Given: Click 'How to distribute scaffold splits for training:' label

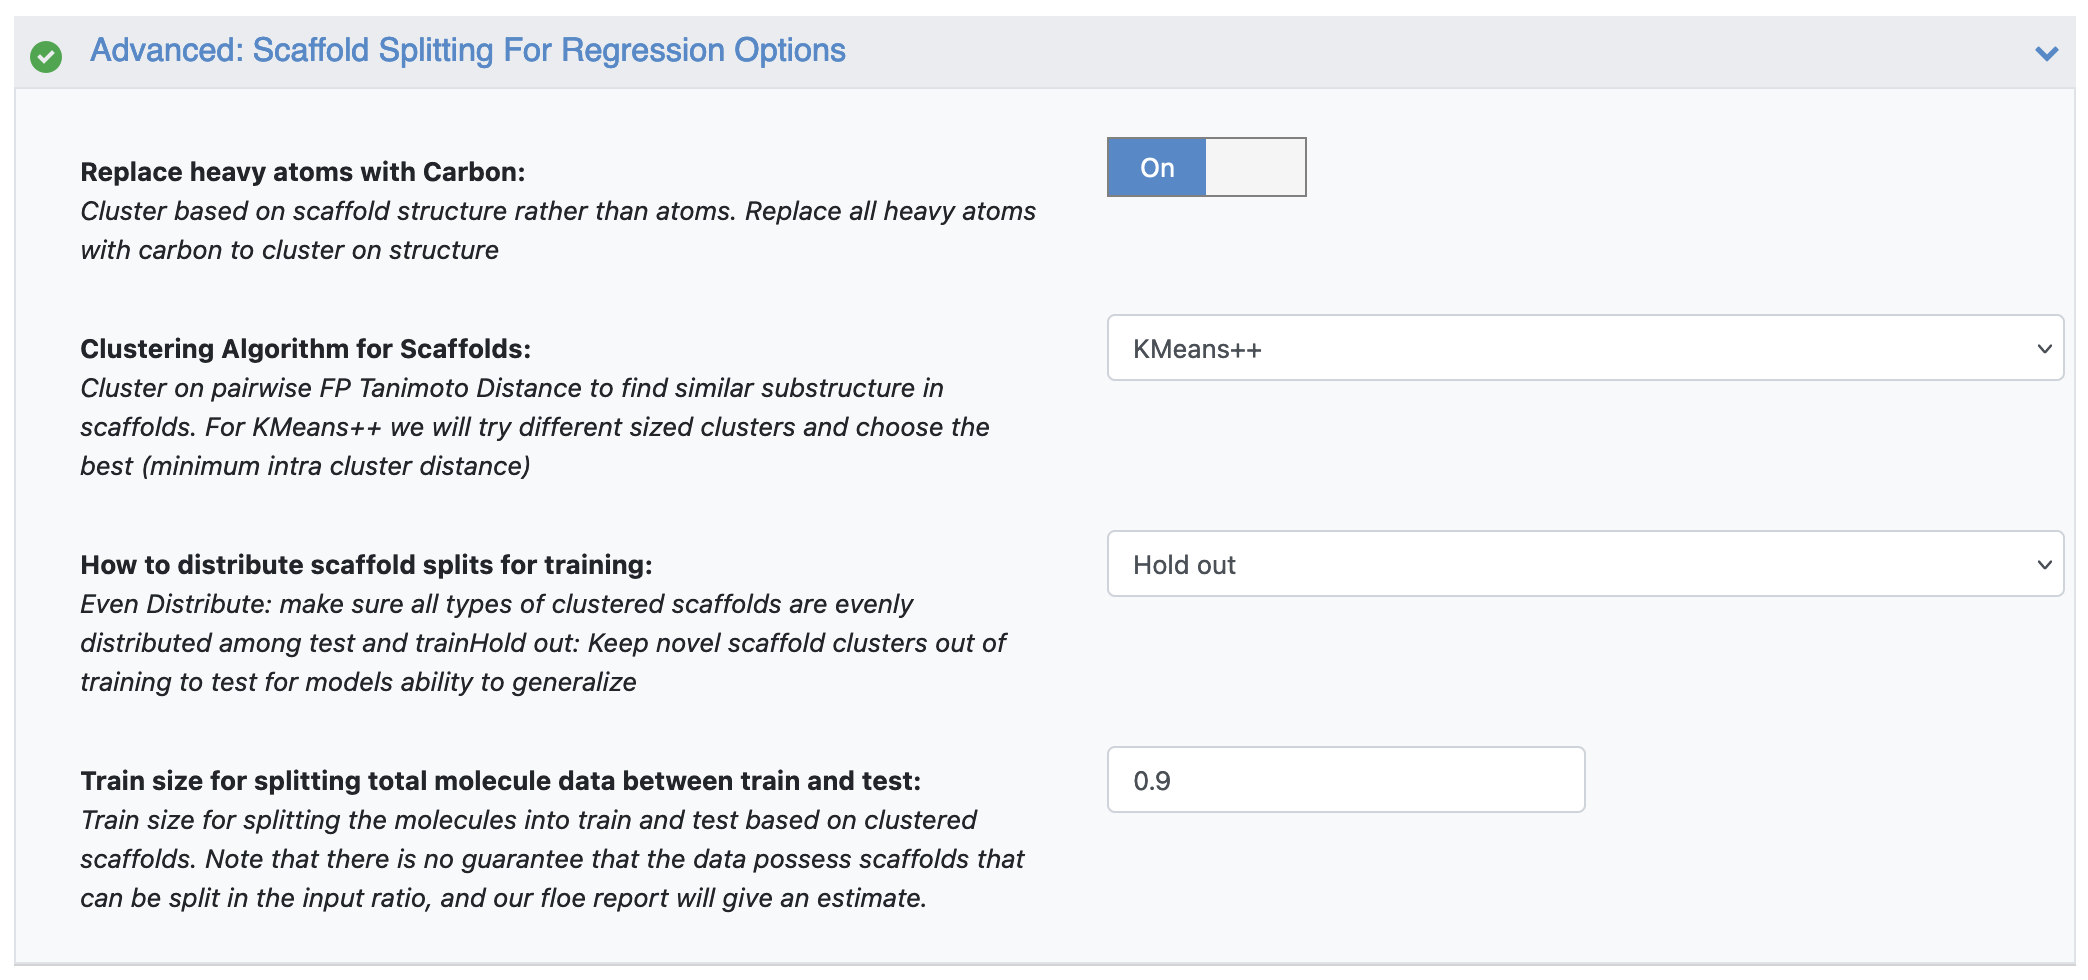Looking at the screenshot, I should (366, 565).
